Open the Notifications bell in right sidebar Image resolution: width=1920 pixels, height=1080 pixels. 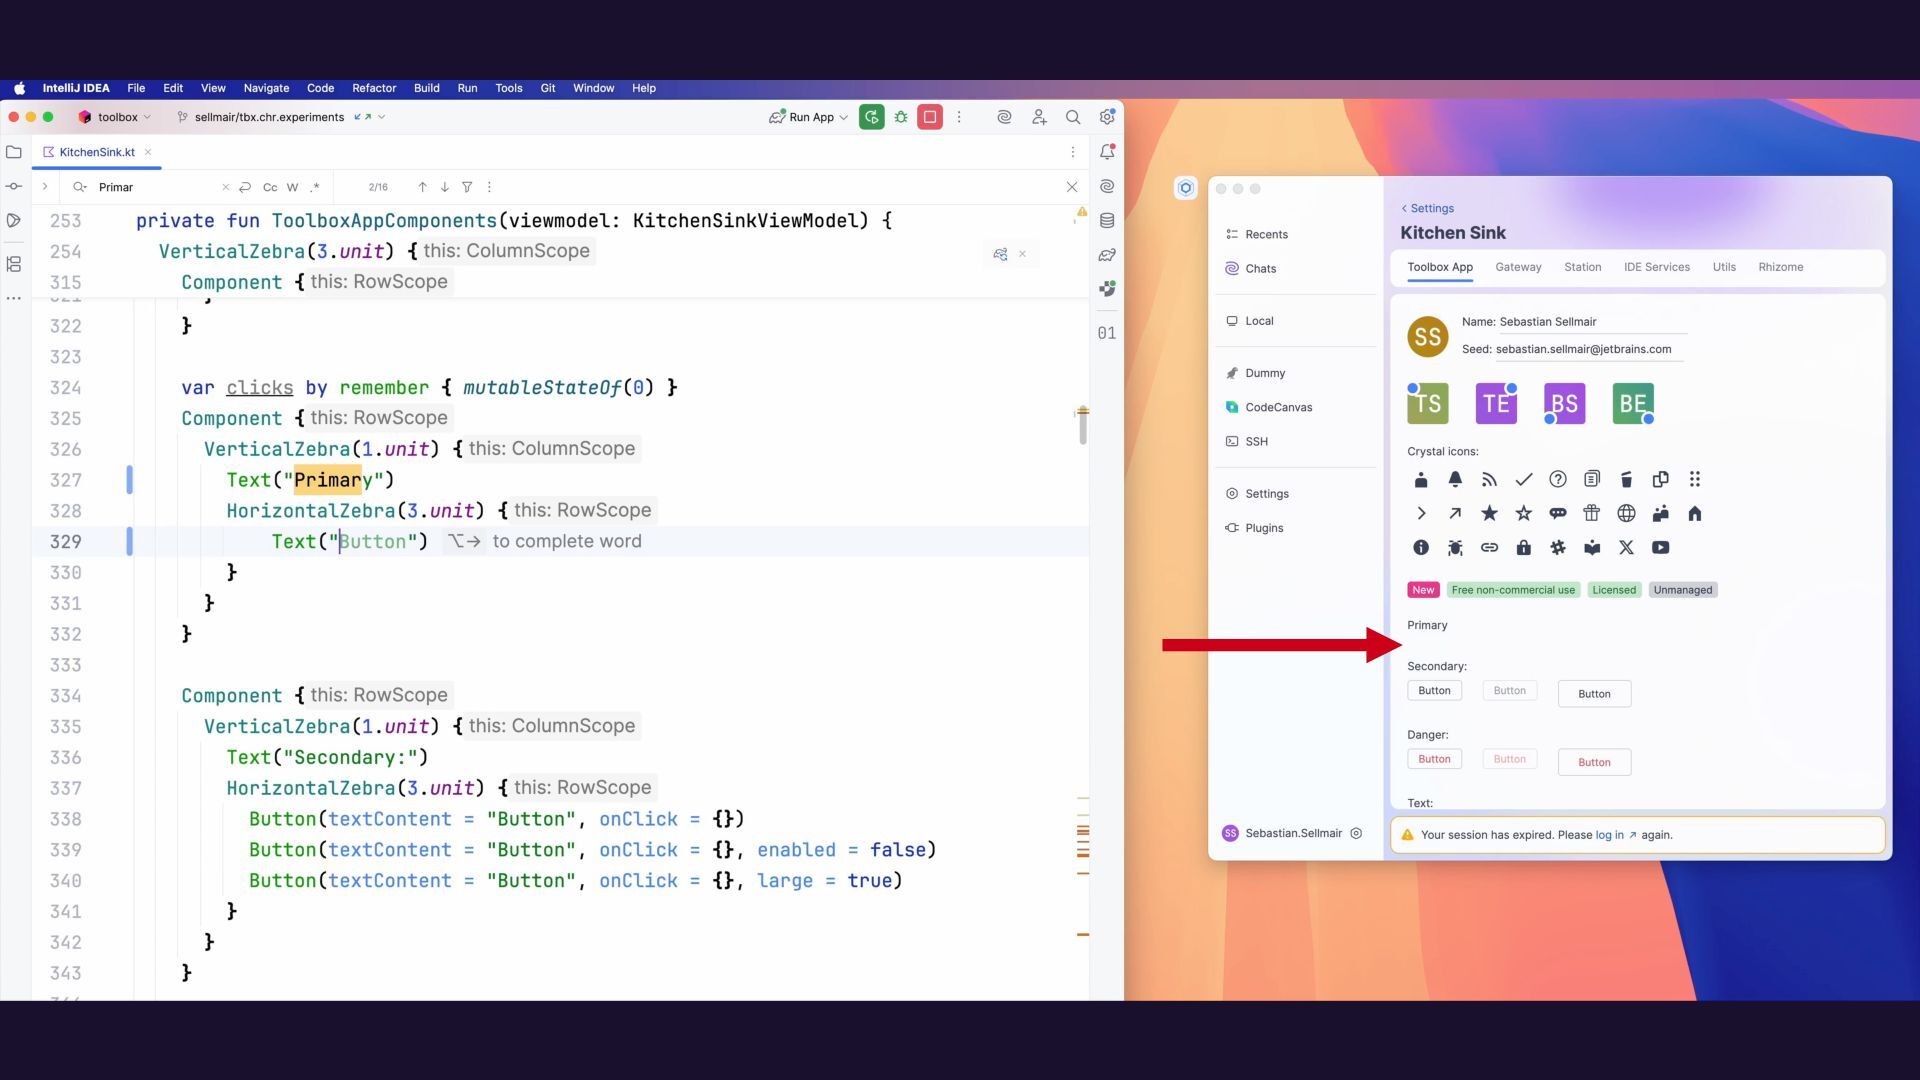[1107, 152]
